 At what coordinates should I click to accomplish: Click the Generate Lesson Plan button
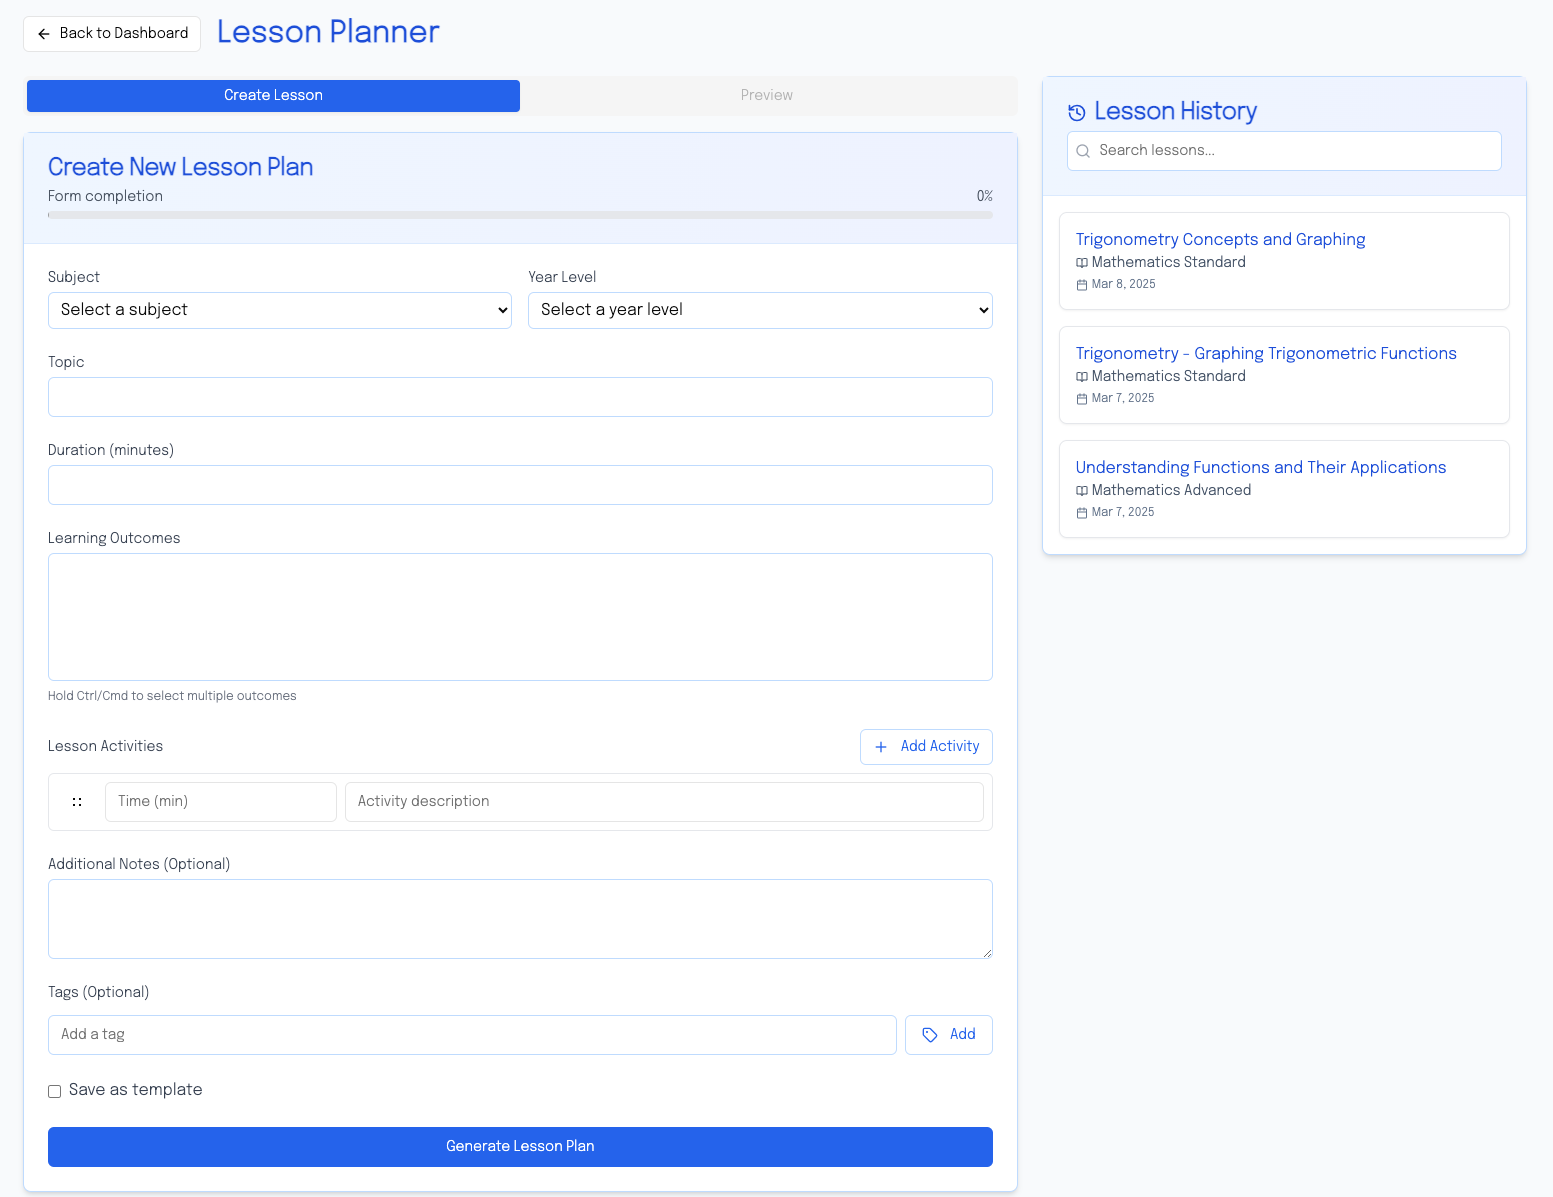(520, 1146)
